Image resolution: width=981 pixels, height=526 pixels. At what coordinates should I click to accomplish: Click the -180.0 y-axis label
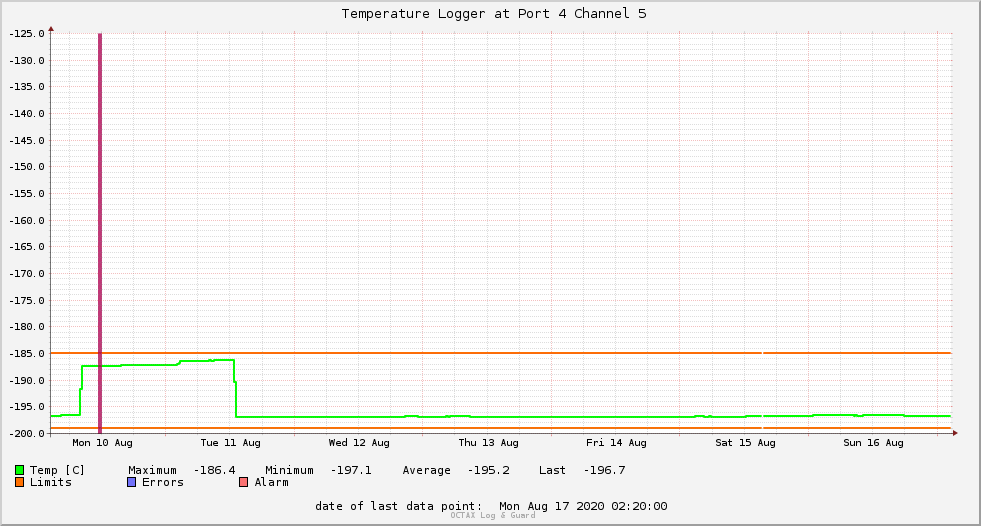point(27,327)
